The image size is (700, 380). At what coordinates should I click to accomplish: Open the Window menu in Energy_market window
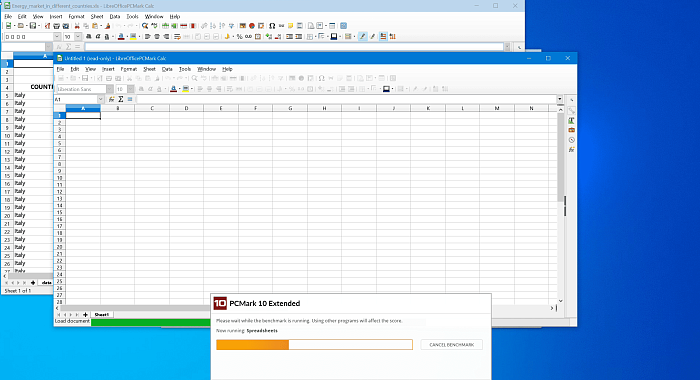click(154, 17)
